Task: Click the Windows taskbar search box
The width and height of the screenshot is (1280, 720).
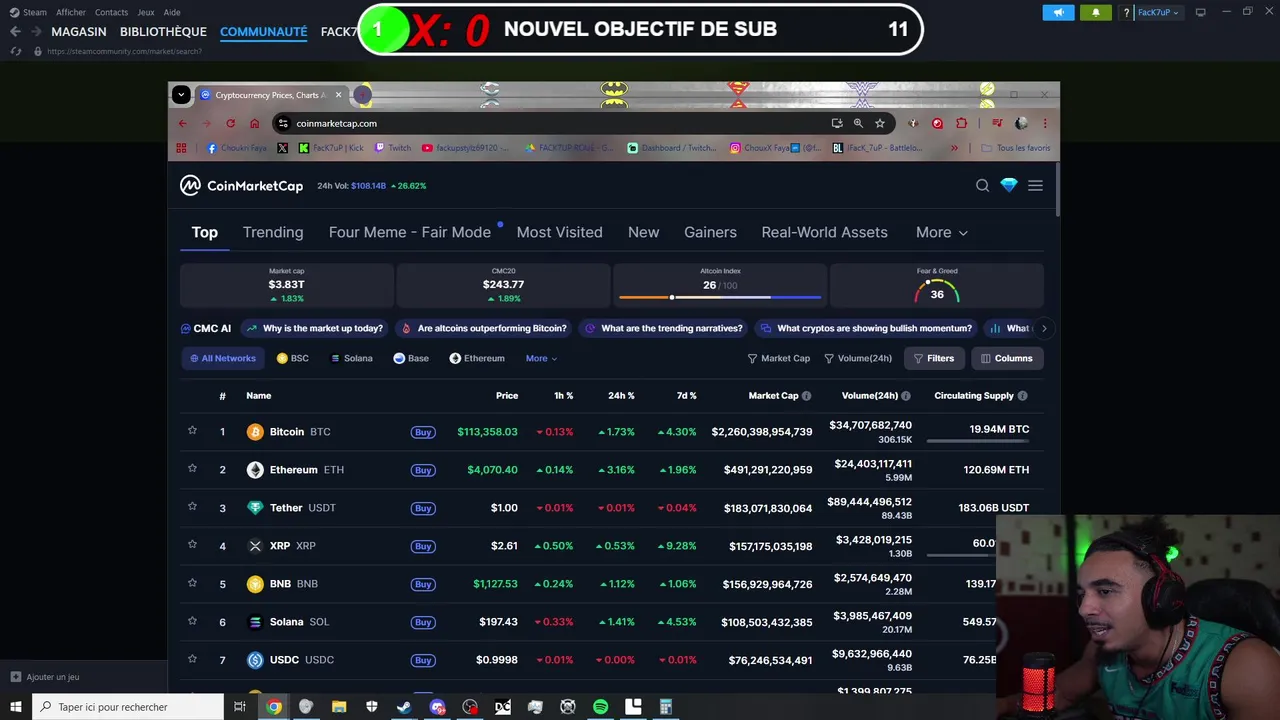Action: click(128, 707)
